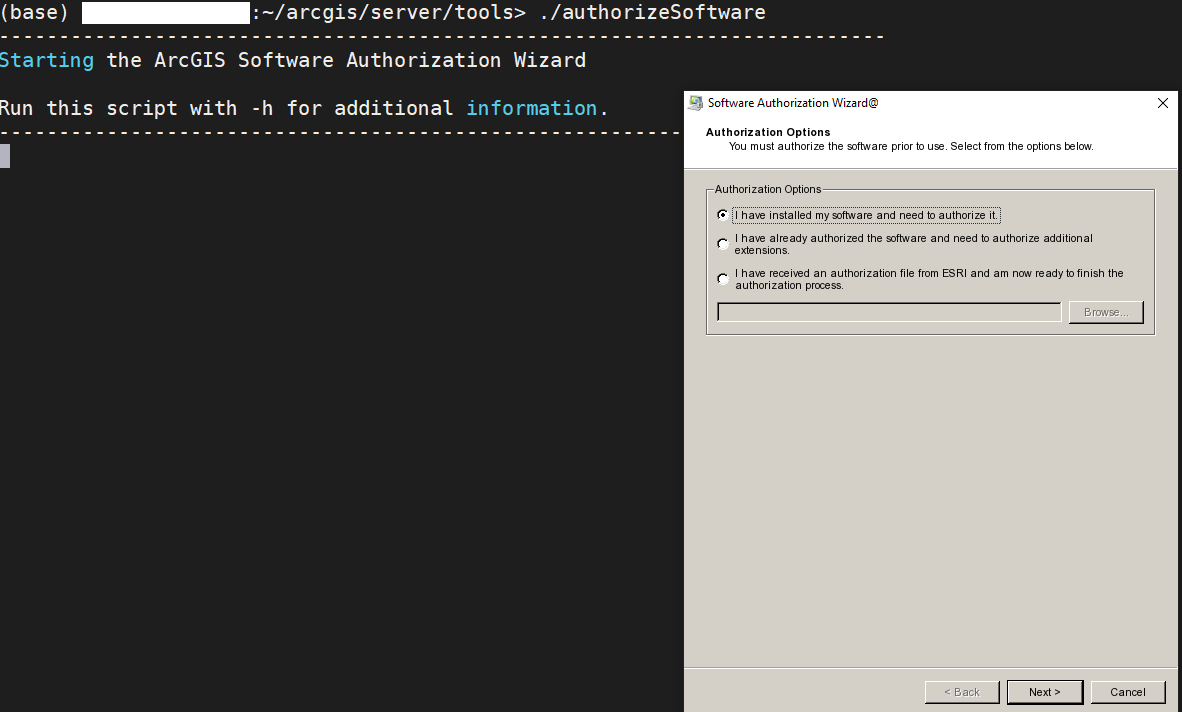Close the Software Authorization Wizard window
The height and width of the screenshot is (712, 1182).
pos(1162,103)
